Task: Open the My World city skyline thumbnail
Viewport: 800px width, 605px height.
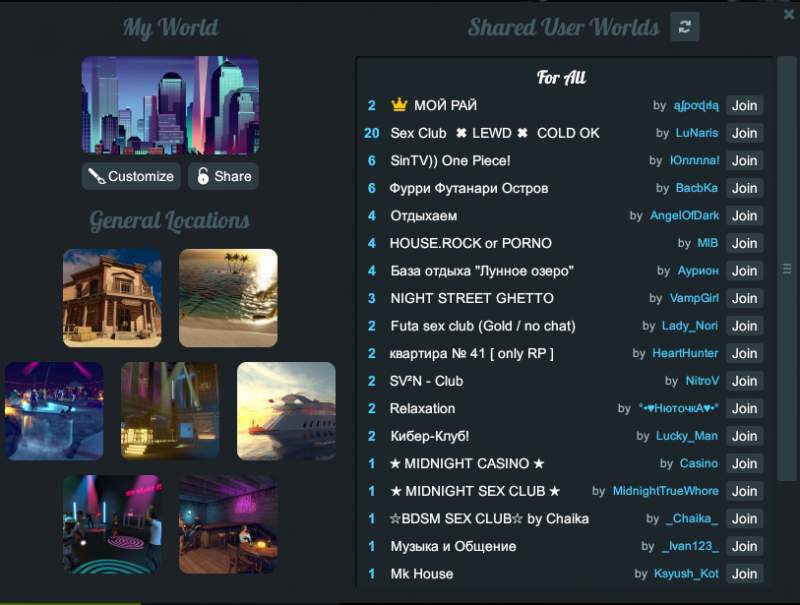Action: point(170,105)
